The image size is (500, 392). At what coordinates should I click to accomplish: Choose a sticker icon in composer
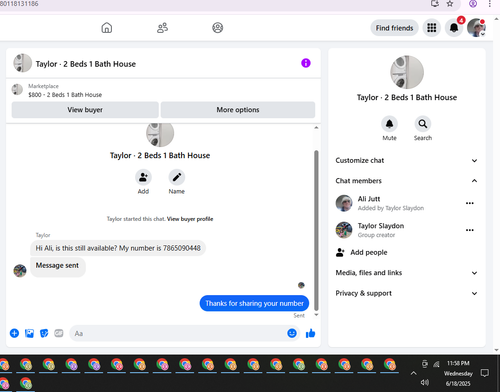coord(44,333)
